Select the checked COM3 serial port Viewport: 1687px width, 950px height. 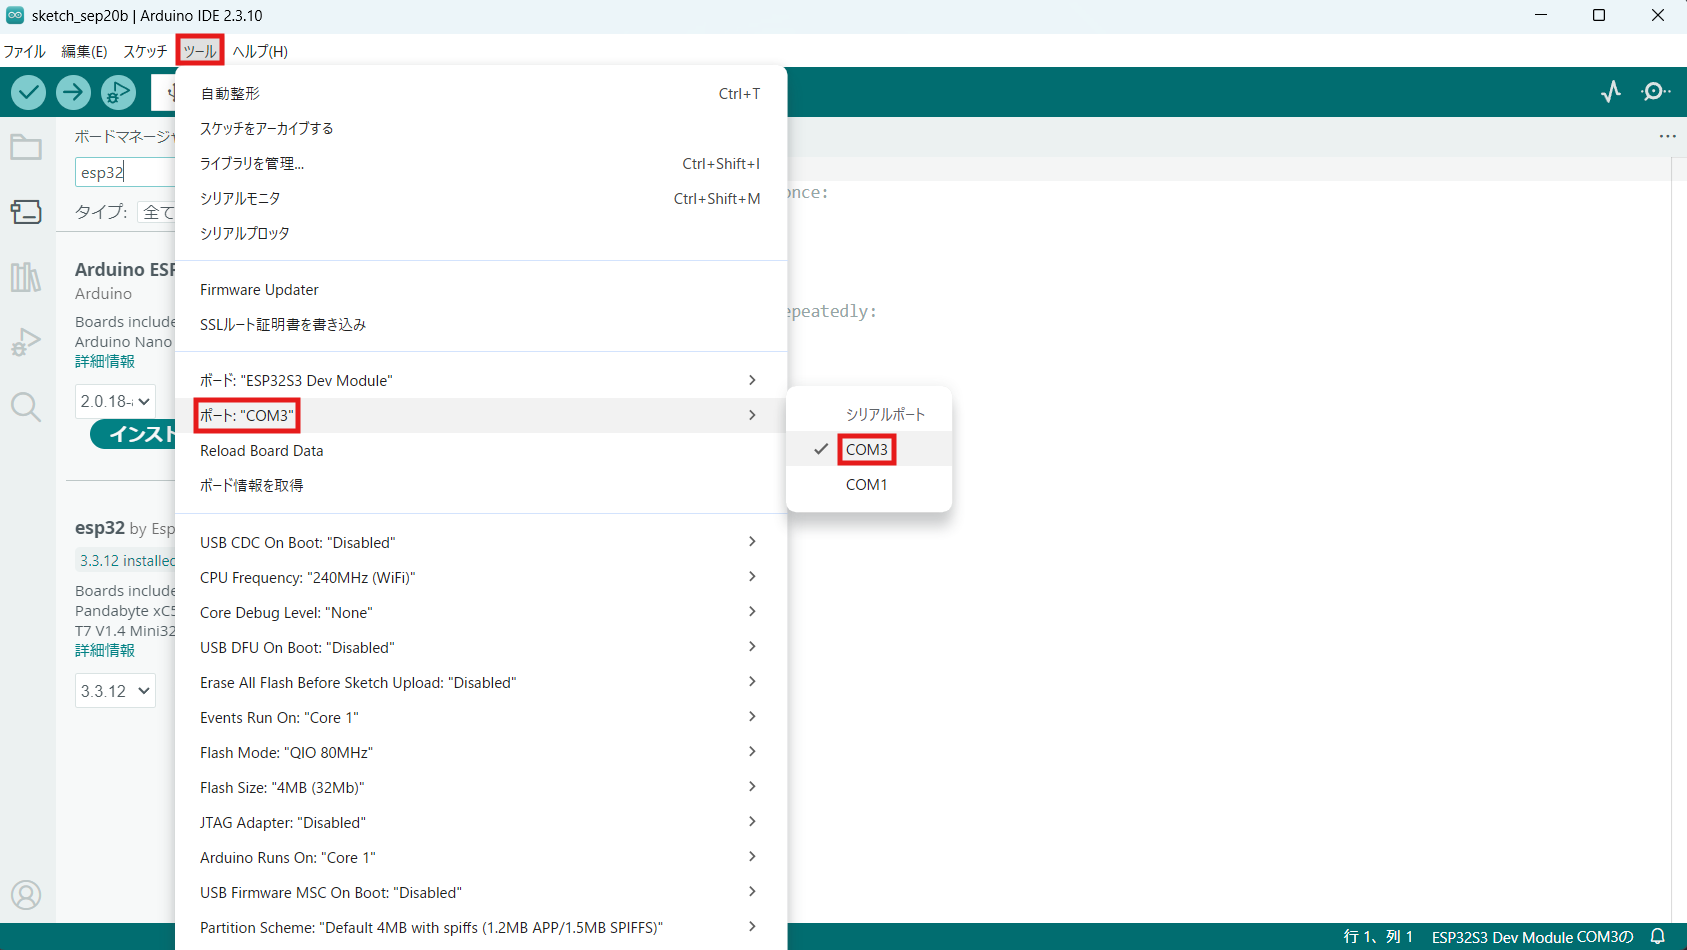[x=869, y=449]
